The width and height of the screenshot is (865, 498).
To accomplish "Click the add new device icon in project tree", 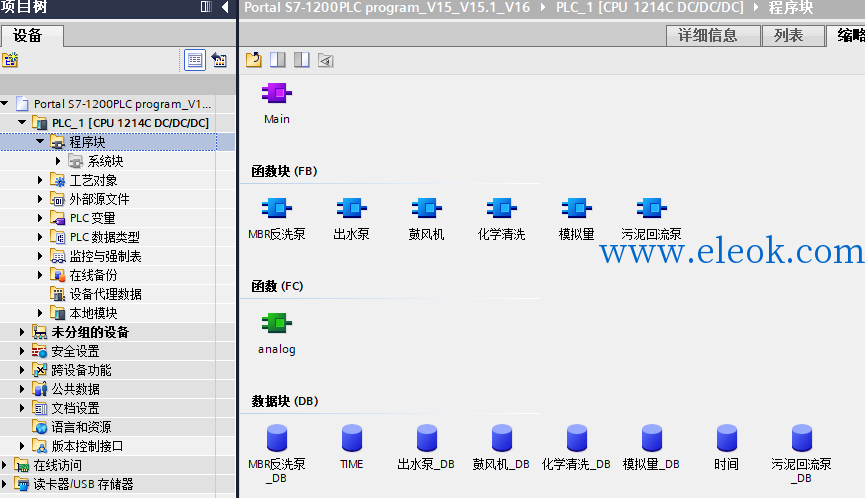I will (10, 60).
